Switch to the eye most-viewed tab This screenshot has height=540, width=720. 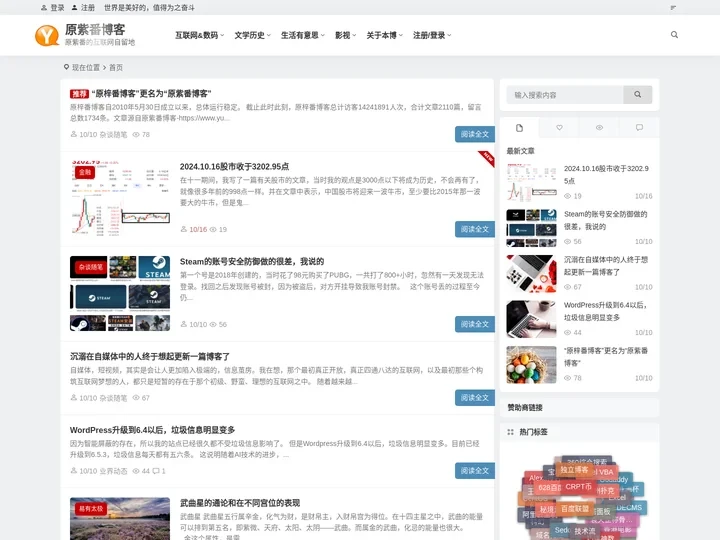pyautogui.click(x=599, y=128)
